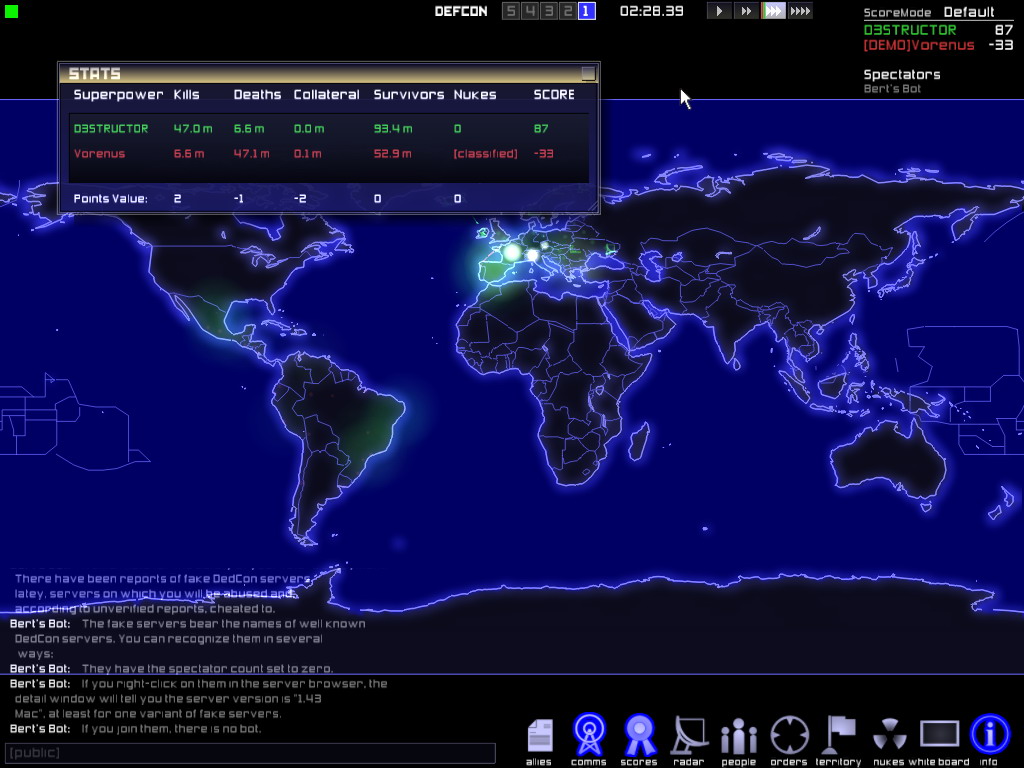Click D3STRUCTOR's survivors value 93.4 m
1024x768 pixels.
pyautogui.click(x=392, y=129)
